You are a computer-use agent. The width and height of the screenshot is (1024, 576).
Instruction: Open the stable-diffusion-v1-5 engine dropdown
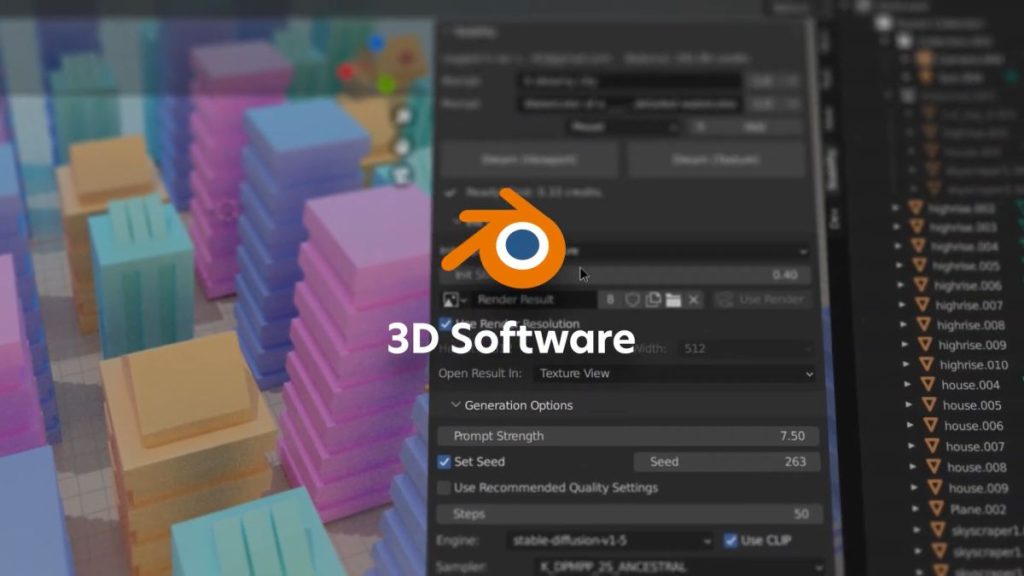click(610, 541)
